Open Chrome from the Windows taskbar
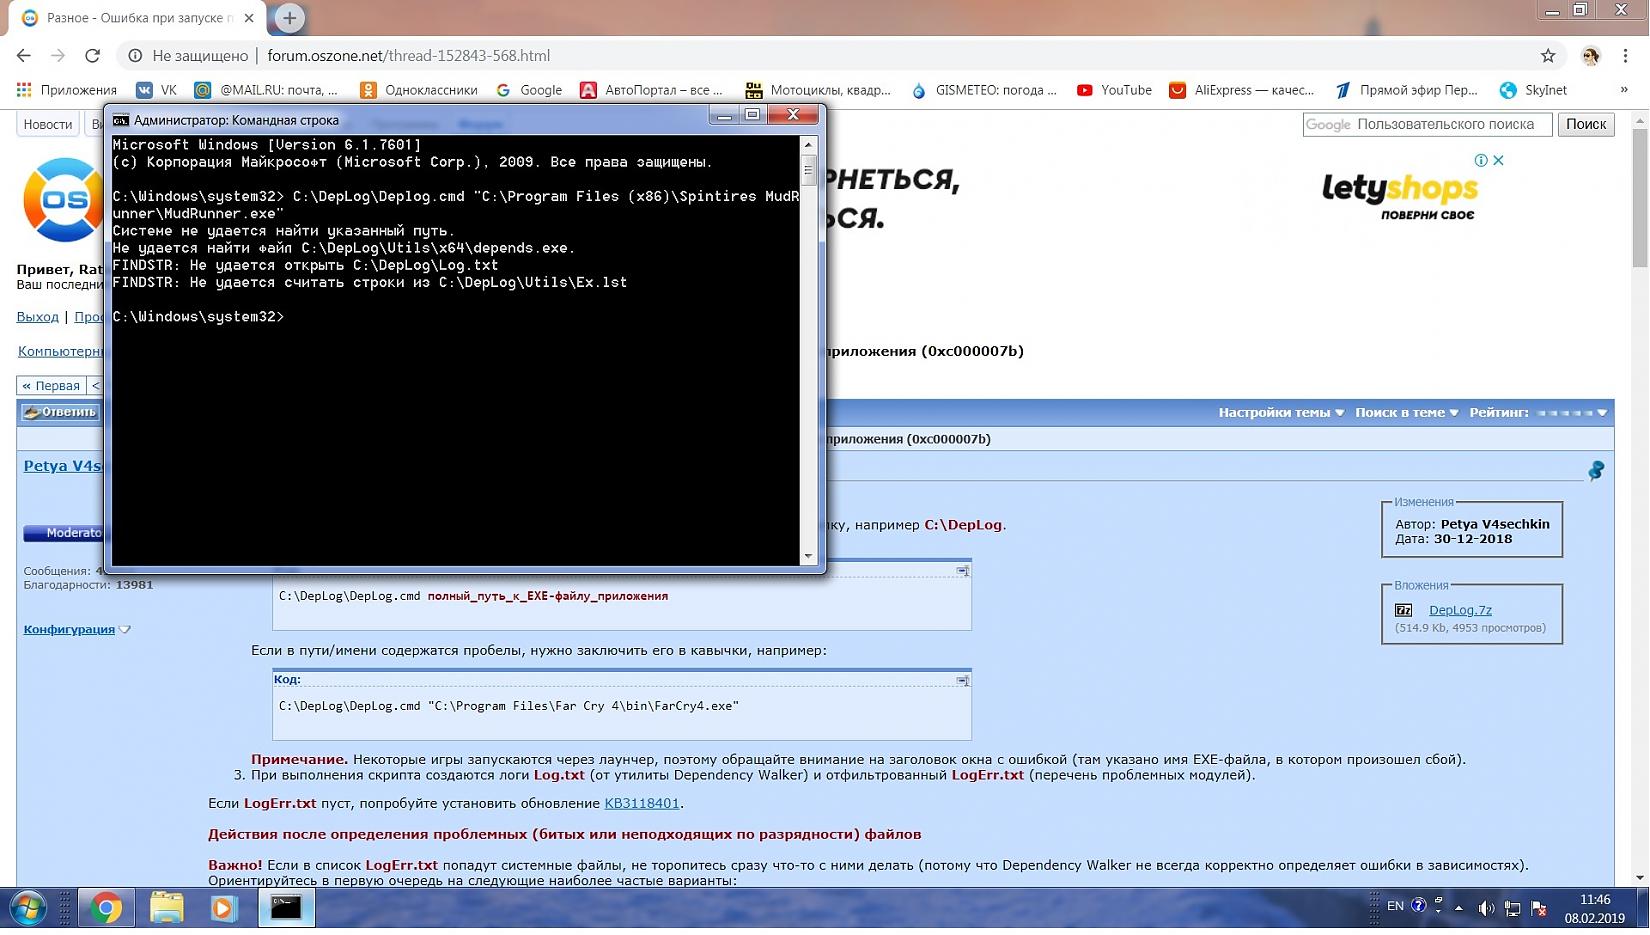Image resolution: width=1650 pixels, height=935 pixels. (106, 908)
